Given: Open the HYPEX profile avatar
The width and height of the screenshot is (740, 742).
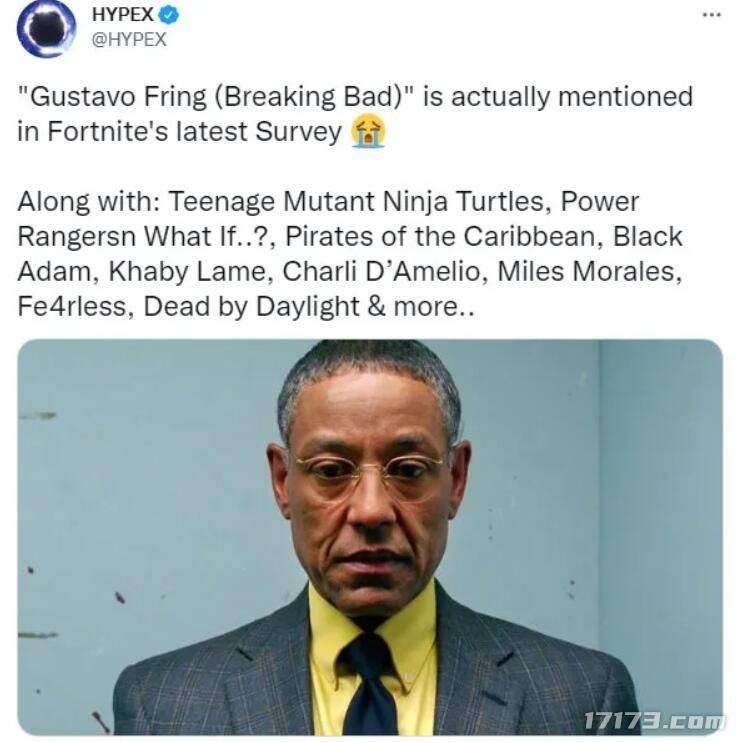Looking at the screenshot, I should (46, 28).
